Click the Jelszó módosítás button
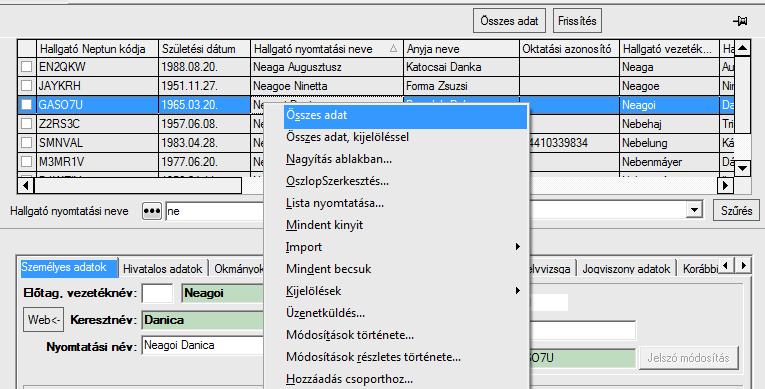The width and height of the screenshot is (765, 389). tap(688, 358)
